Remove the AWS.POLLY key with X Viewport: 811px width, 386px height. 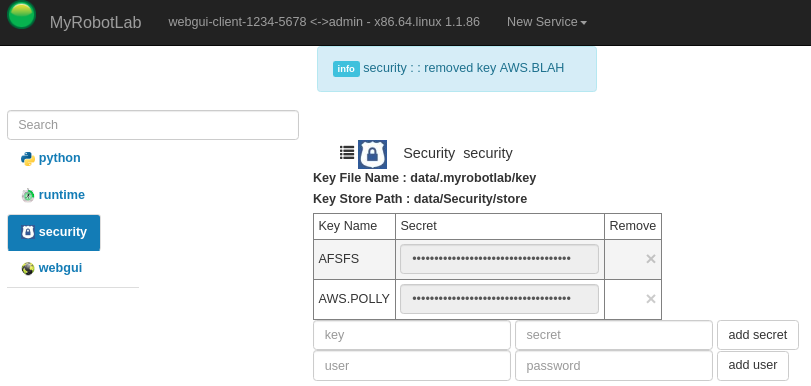click(x=651, y=299)
